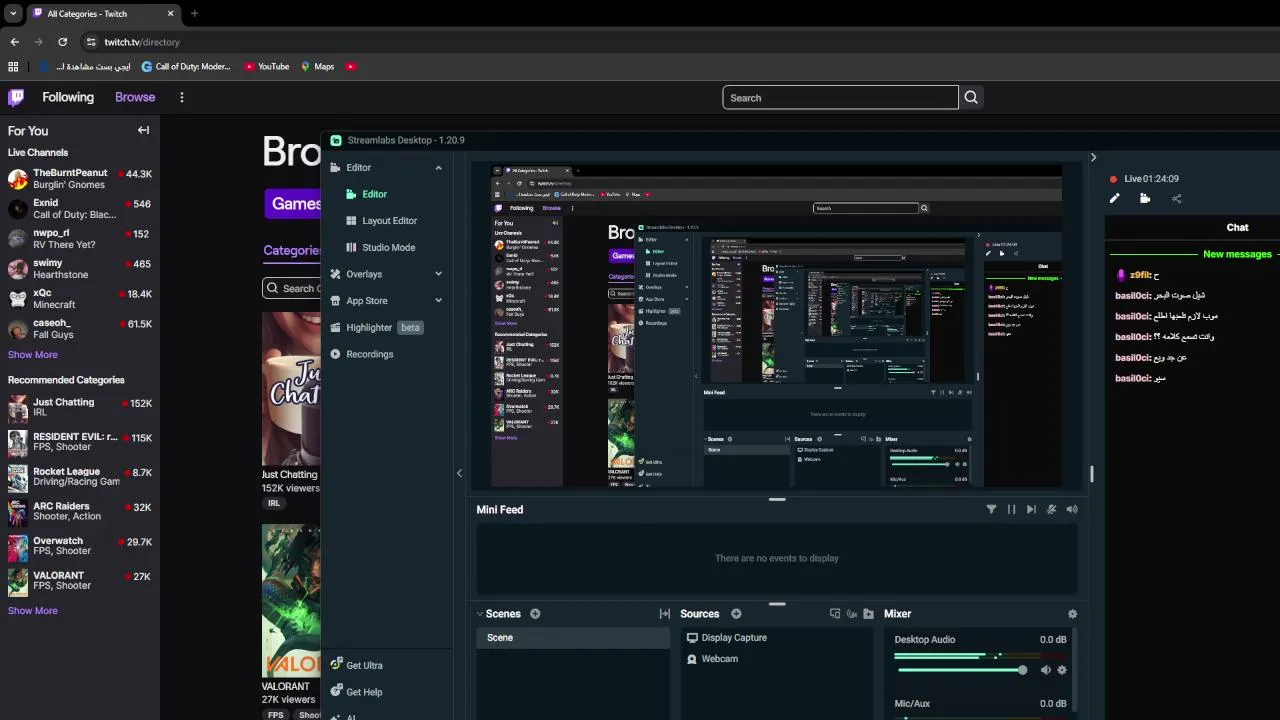The height and width of the screenshot is (720, 1280).
Task: Open Call of Duty bookmark
Action: (x=186, y=67)
